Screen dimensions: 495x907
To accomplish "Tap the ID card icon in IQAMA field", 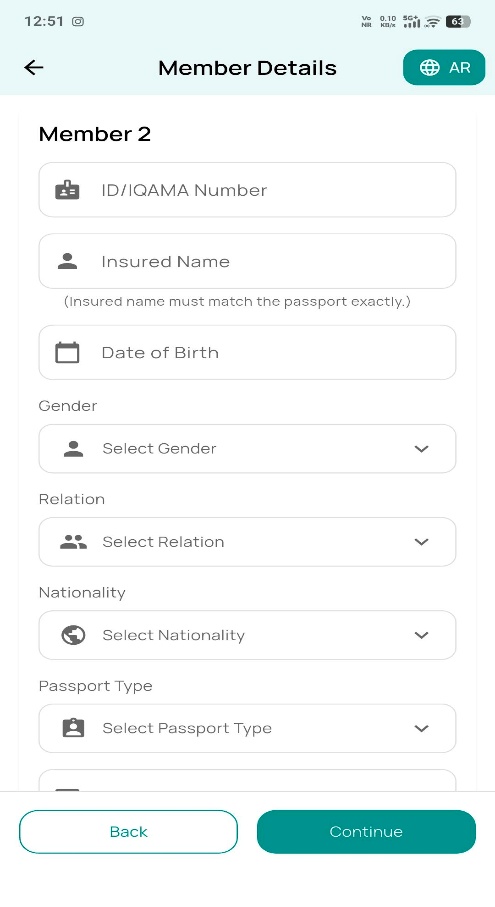I will [x=67, y=190].
